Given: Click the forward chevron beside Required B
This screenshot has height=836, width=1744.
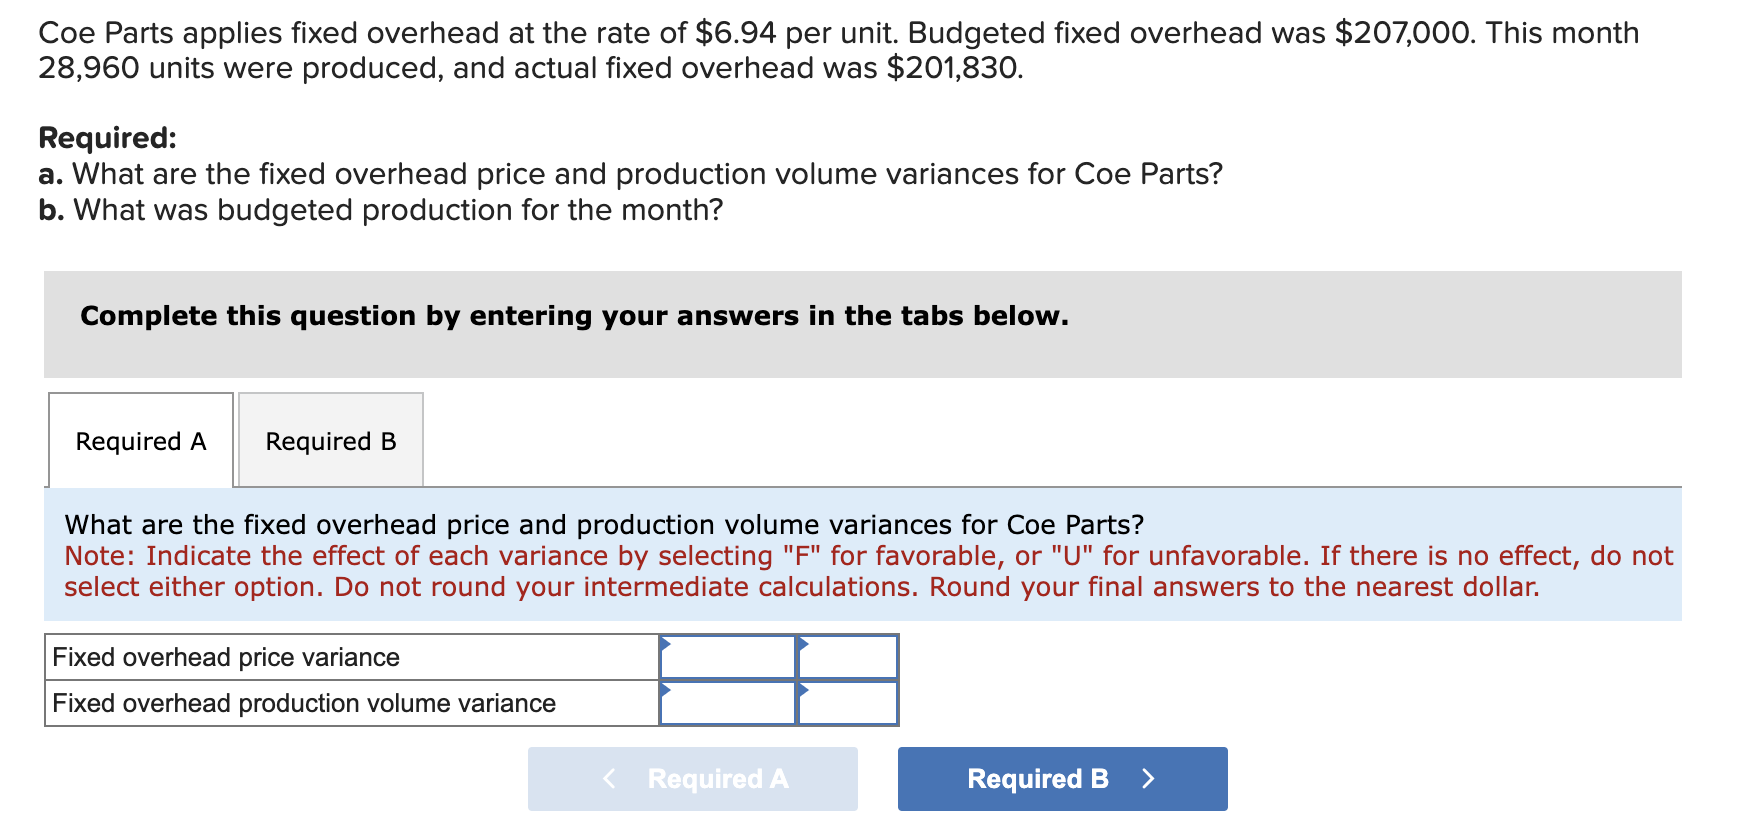Looking at the screenshot, I should (x=1148, y=778).
